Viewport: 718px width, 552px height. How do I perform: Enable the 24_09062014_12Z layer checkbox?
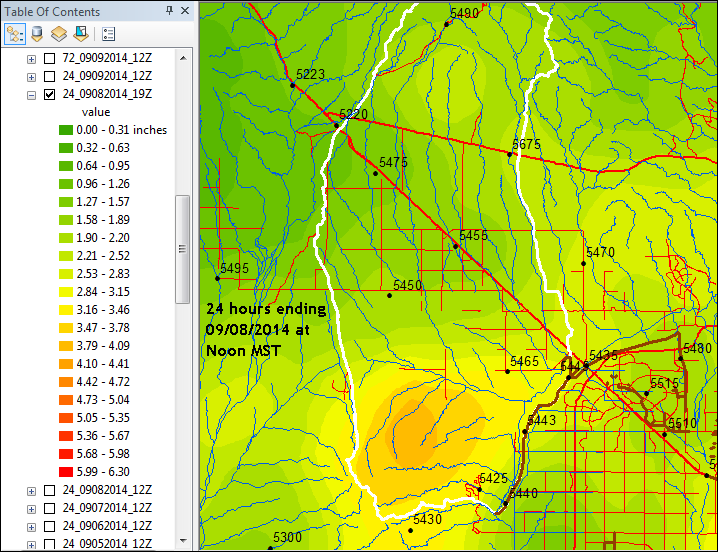tap(49, 526)
